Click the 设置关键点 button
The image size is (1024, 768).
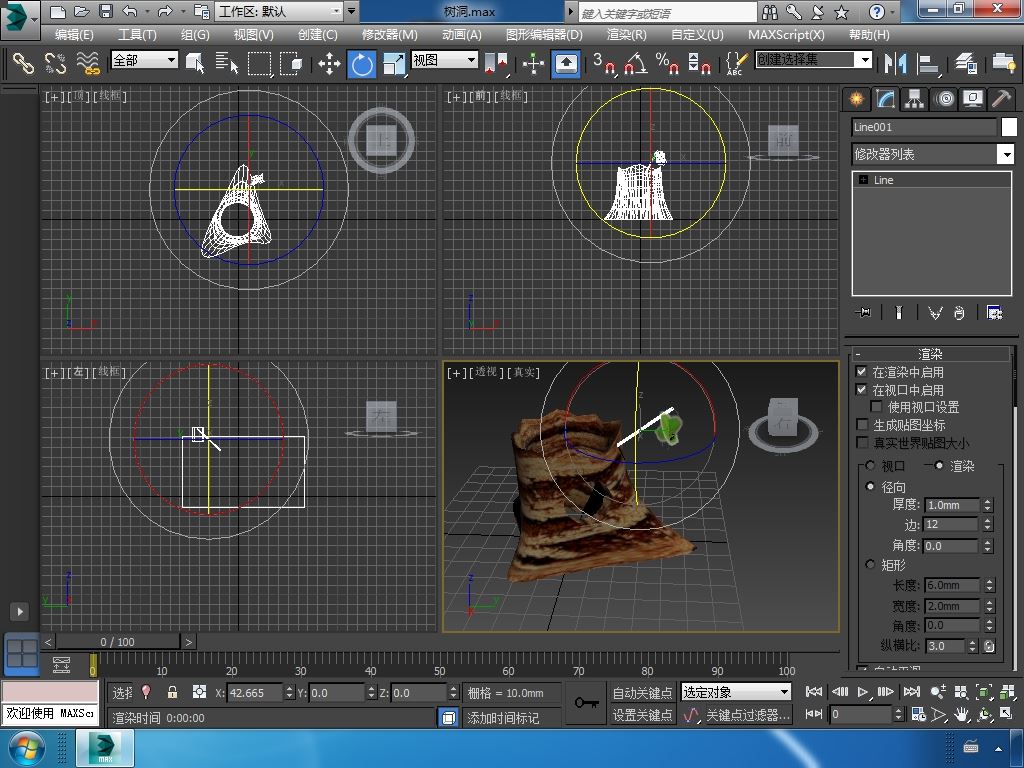click(x=642, y=715)
